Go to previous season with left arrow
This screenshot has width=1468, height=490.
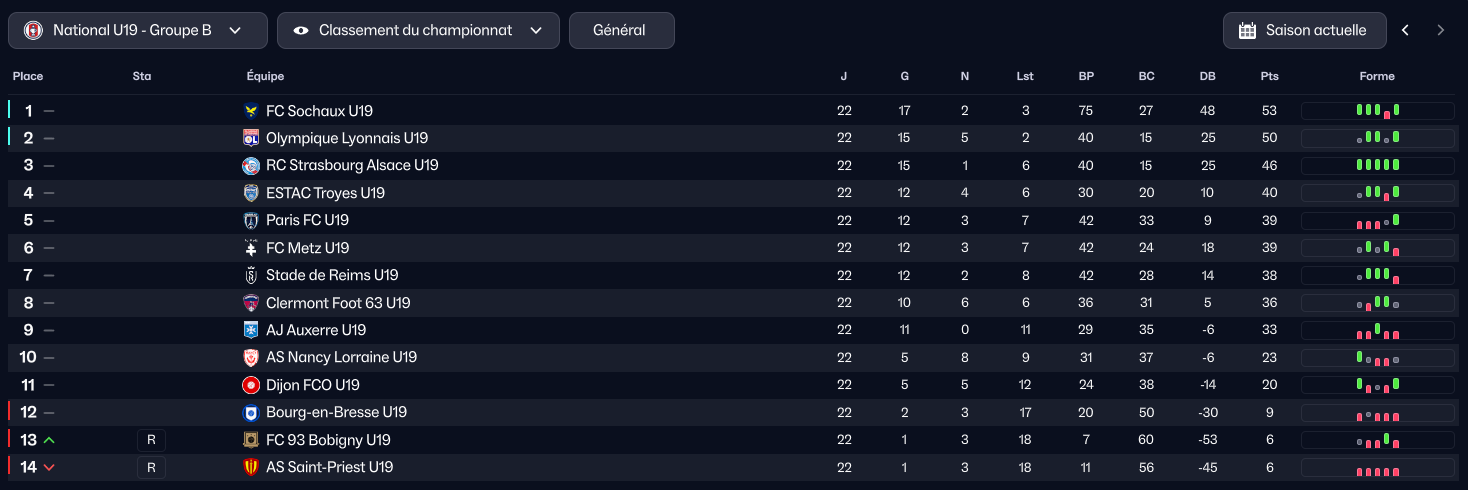(1405, 30)
